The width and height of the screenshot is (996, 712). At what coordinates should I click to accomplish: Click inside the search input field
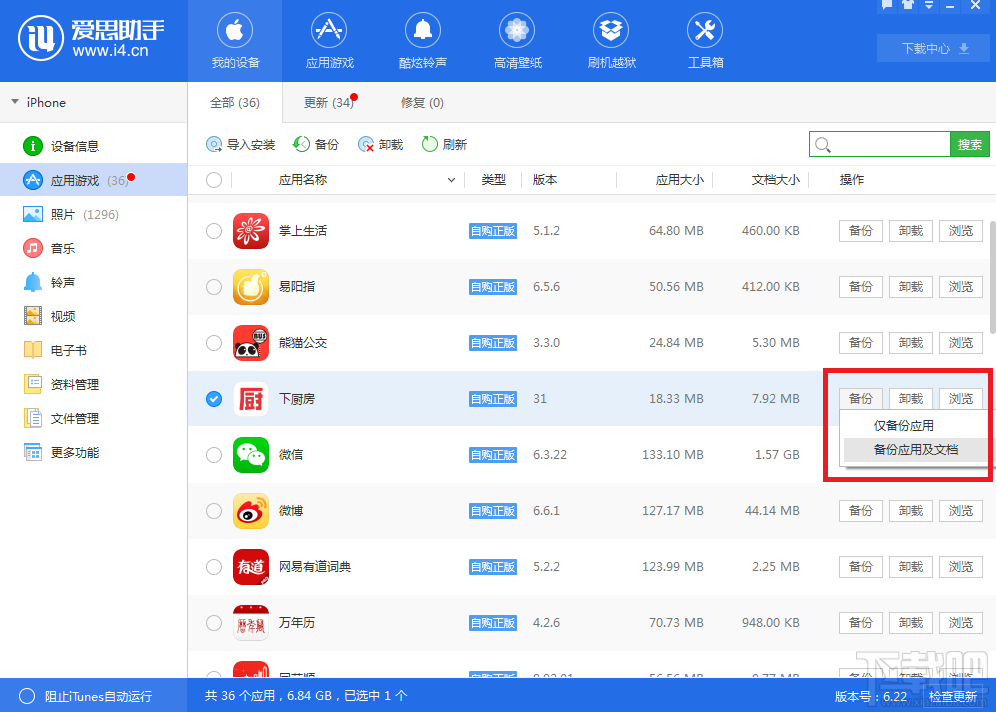[x=880, y=144]
